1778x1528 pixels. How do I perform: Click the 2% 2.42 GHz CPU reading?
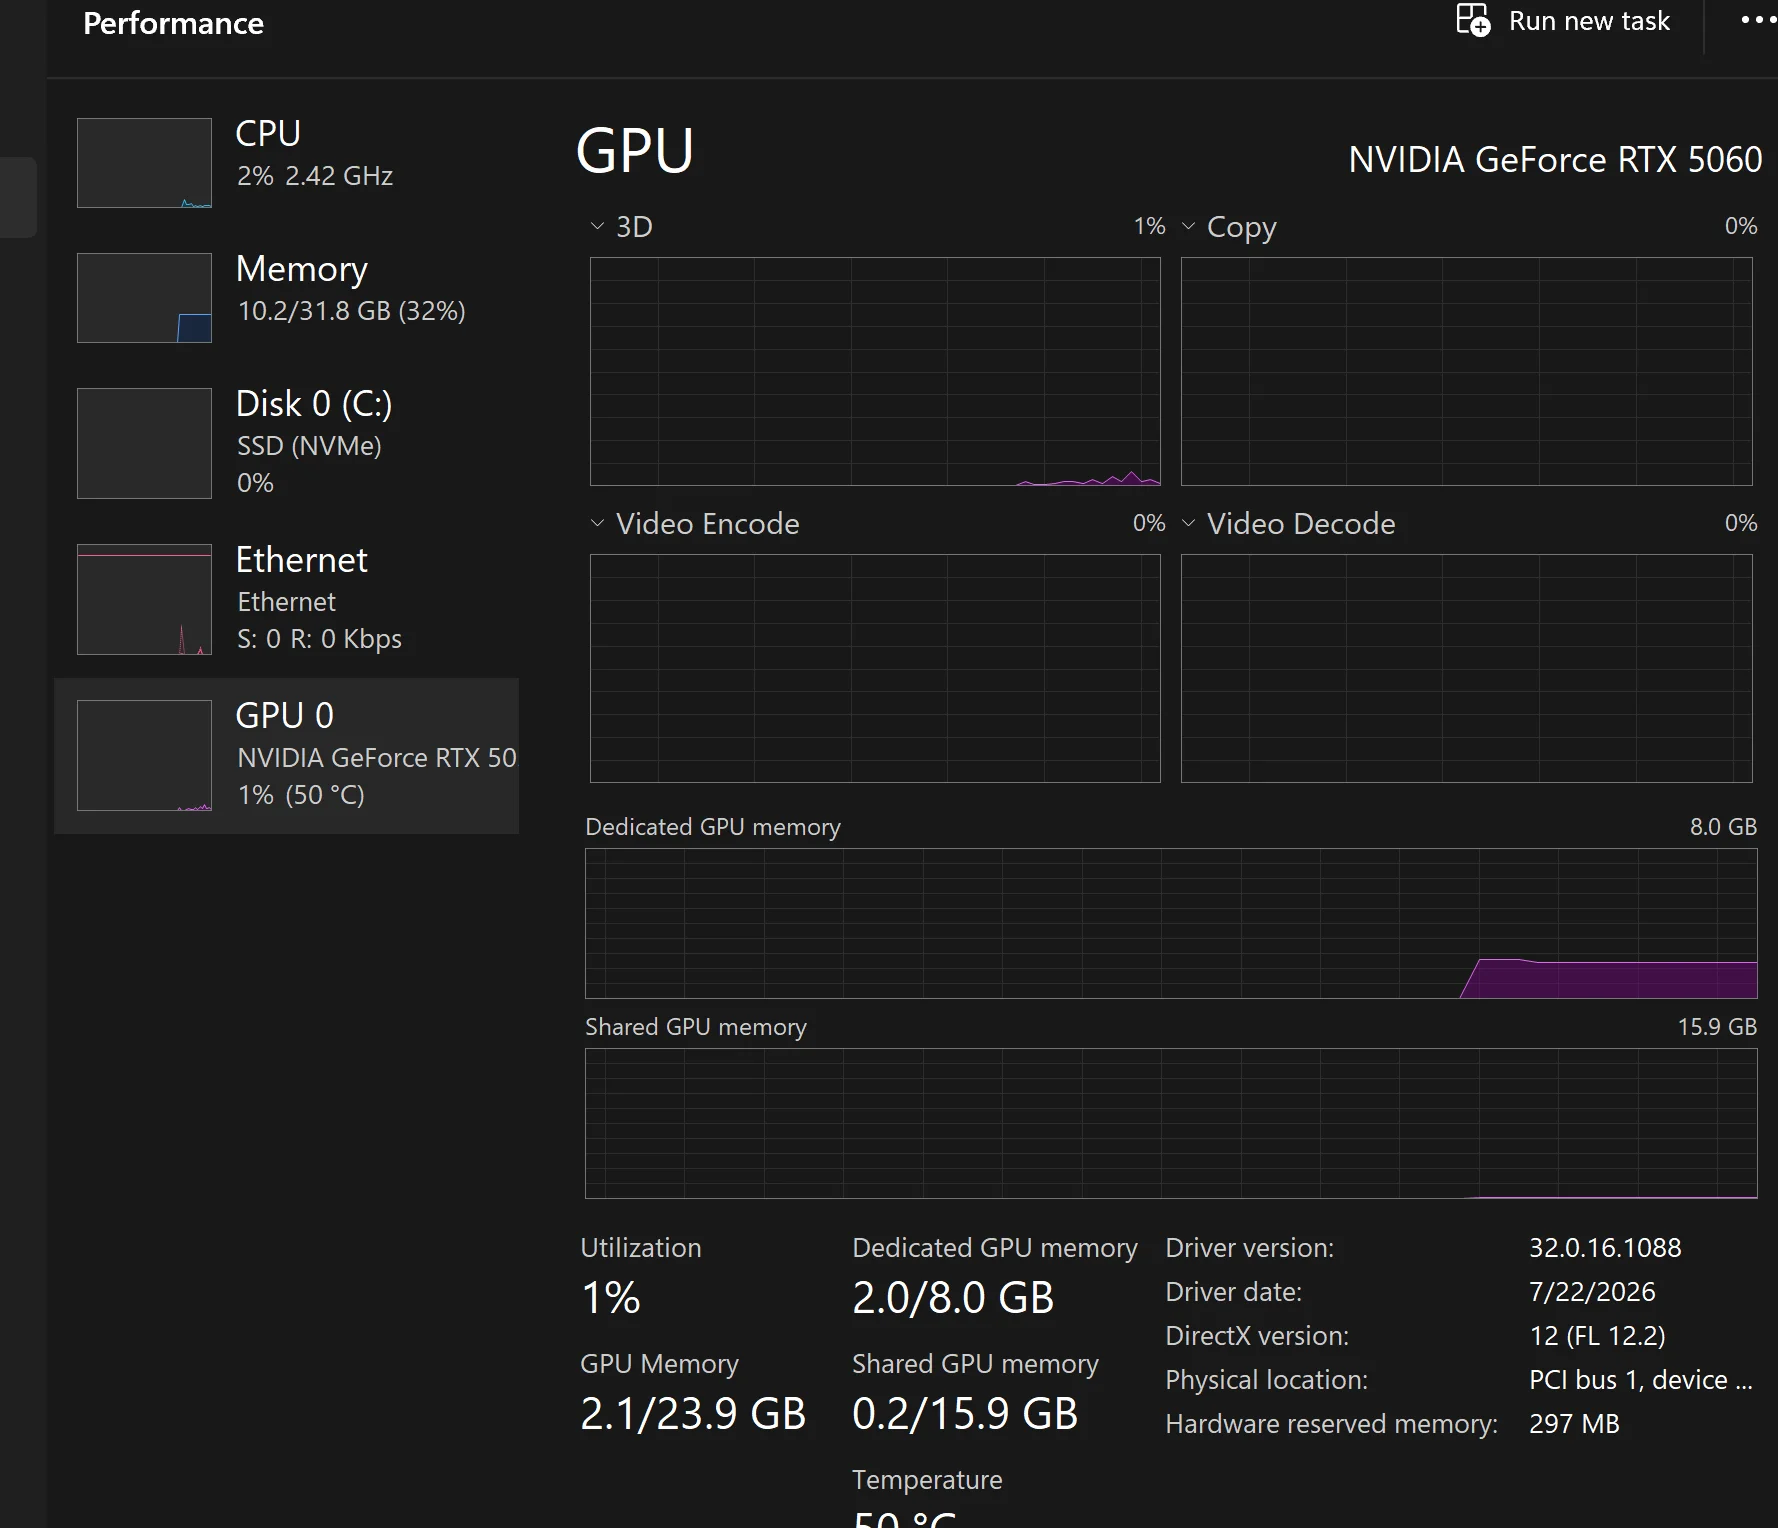(x=315, y=176)
